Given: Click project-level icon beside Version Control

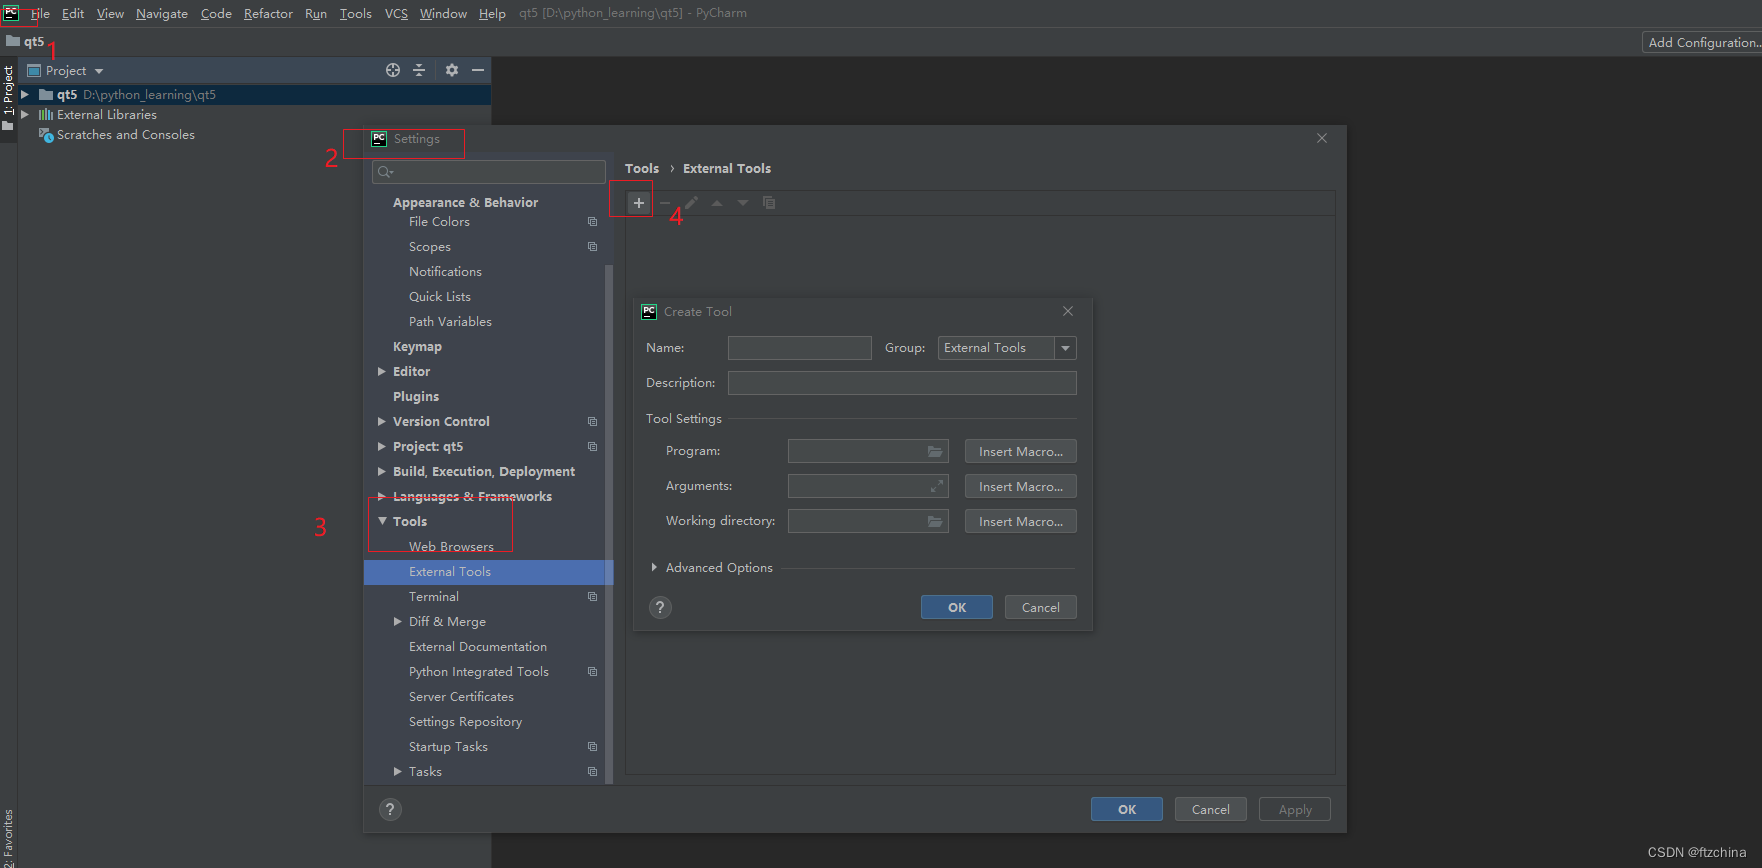Looking at the screenshot, I should coord(592,422).
